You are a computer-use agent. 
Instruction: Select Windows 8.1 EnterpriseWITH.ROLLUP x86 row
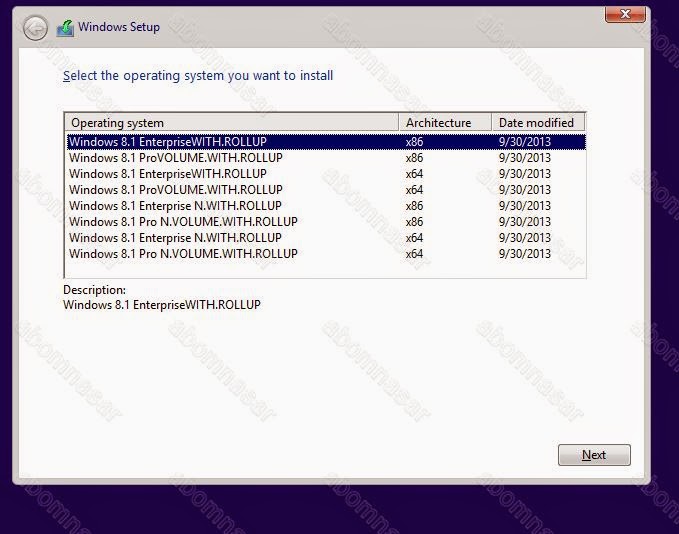pos(326,142)
